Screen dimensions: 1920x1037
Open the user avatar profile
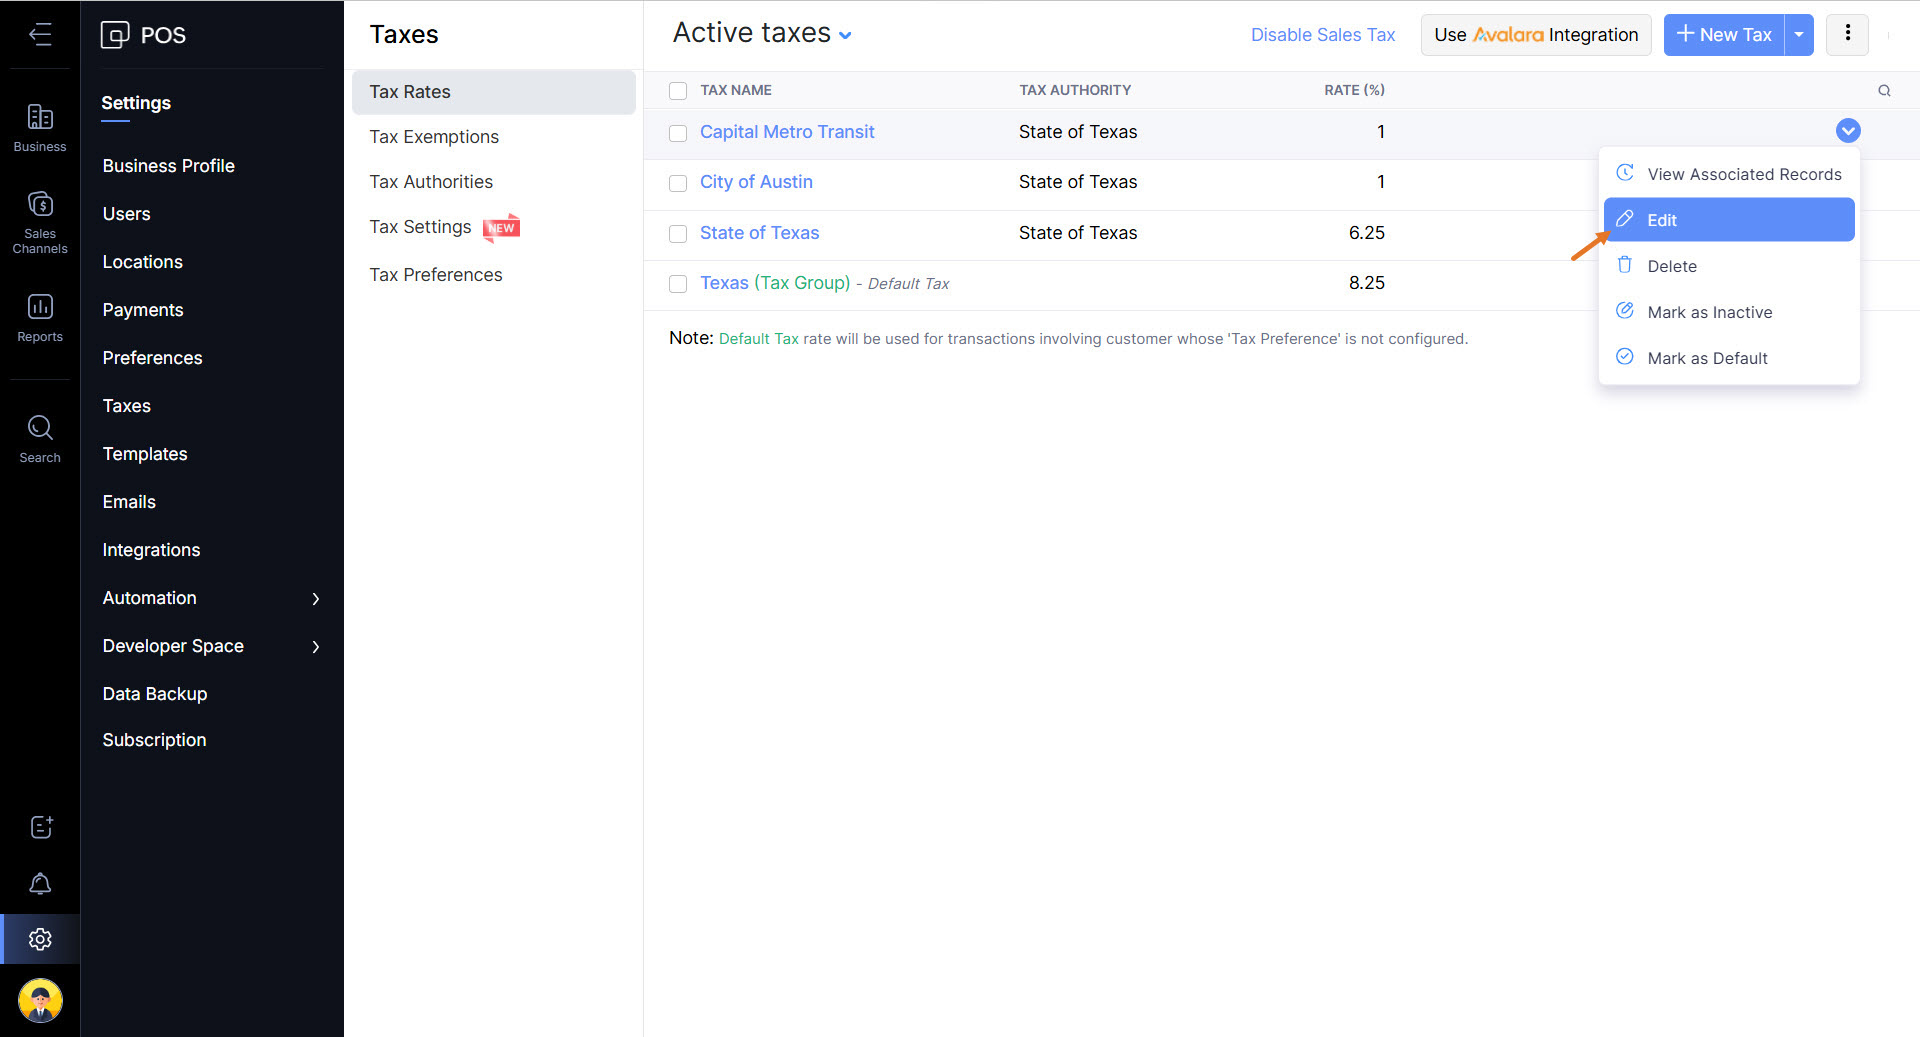click(x=40, y=1000)
